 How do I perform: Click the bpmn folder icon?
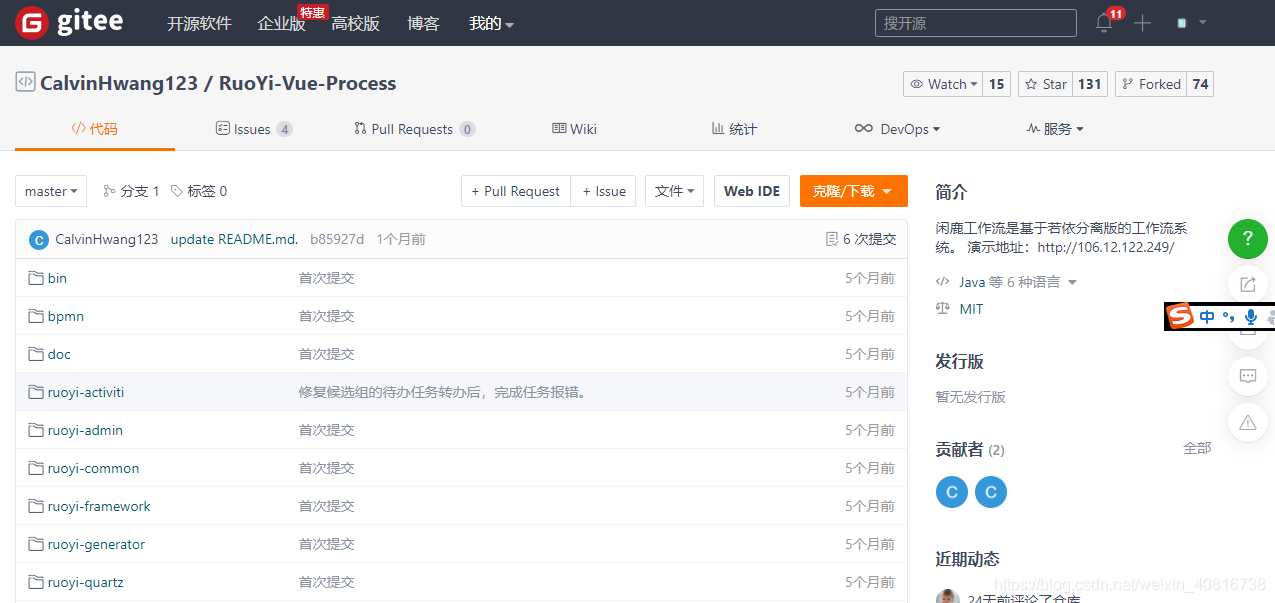coord(36,316)
